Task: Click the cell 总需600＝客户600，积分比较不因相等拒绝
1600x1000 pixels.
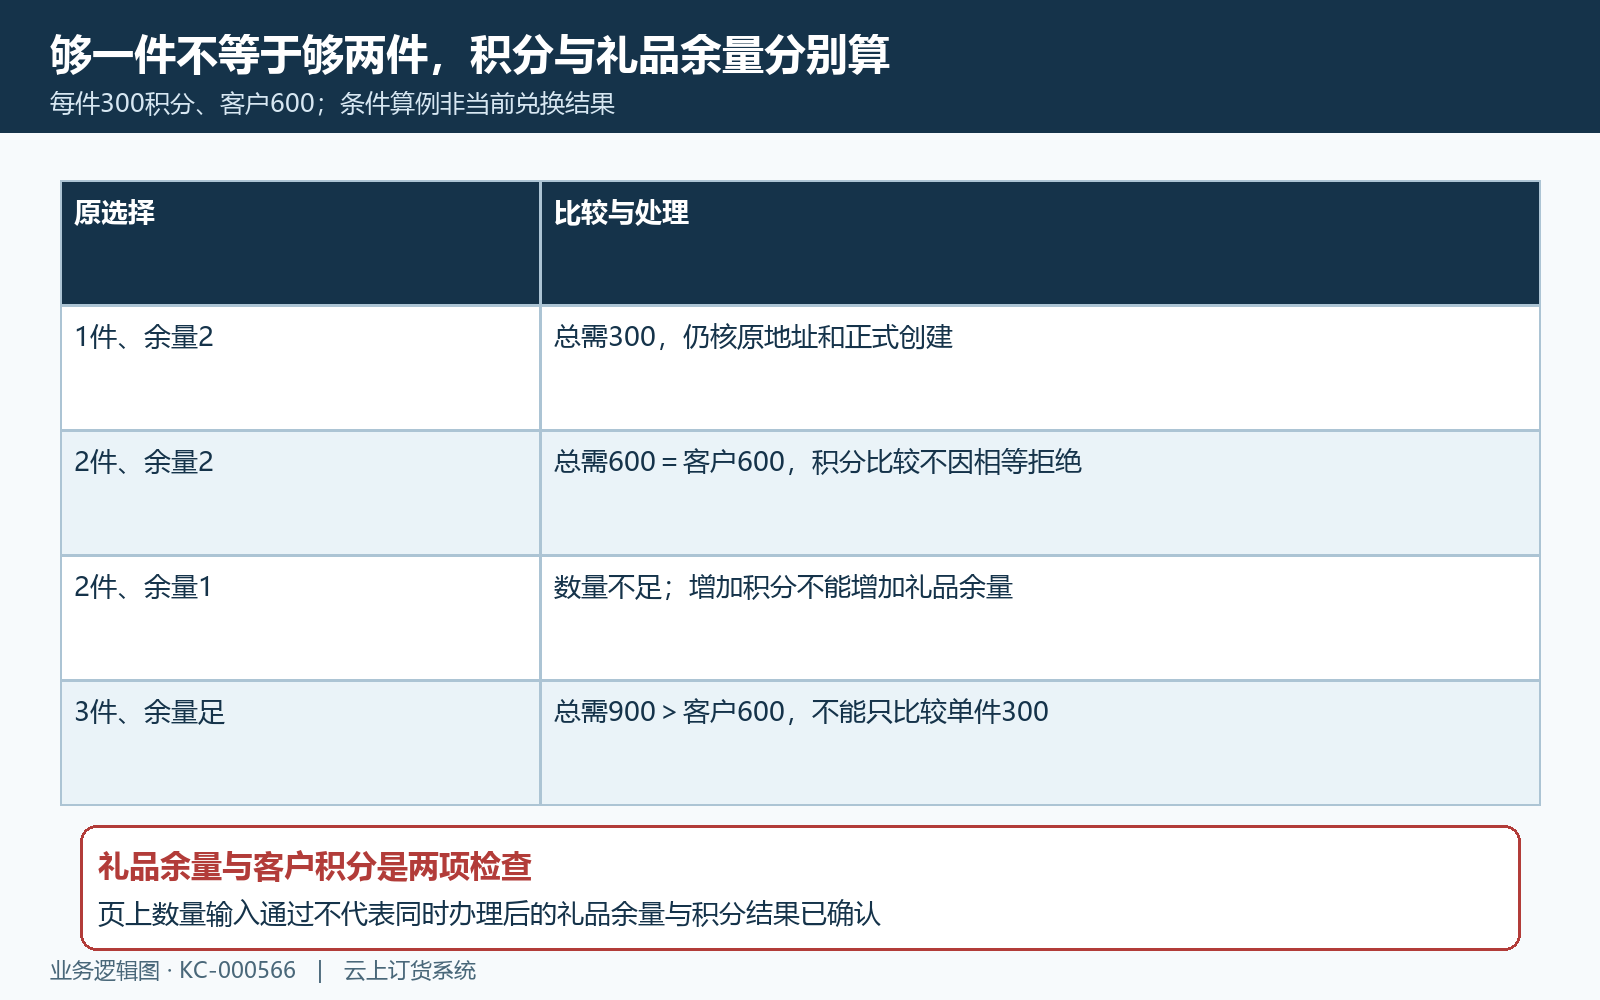Action: tap(1040, 493)
